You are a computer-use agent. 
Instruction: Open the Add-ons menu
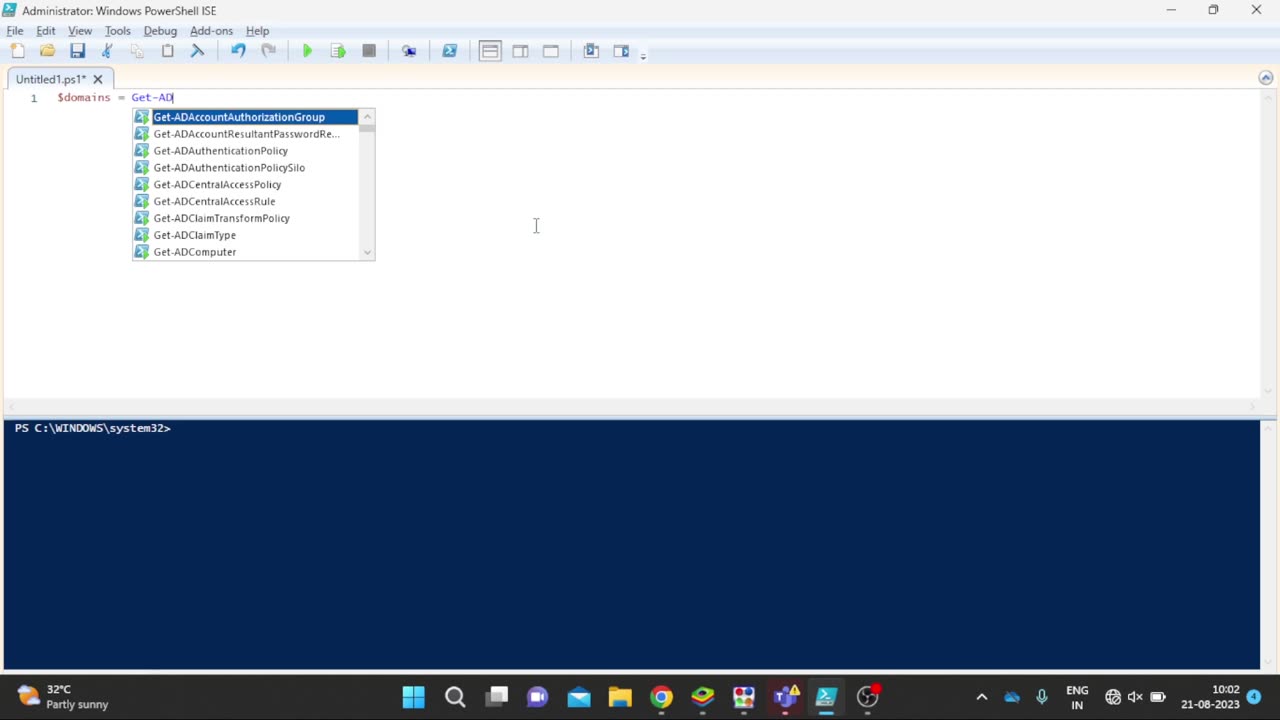click(211, 31)
